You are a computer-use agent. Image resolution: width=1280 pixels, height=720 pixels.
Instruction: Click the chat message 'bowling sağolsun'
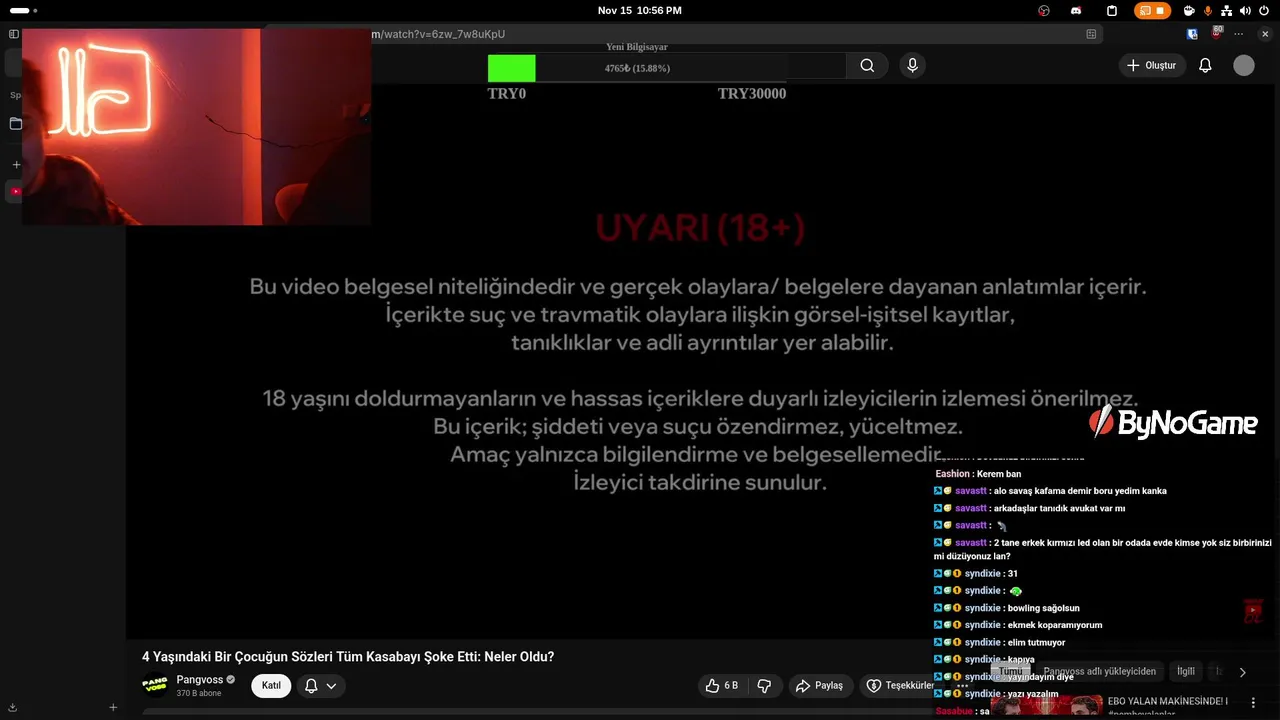pos(1043,608)
